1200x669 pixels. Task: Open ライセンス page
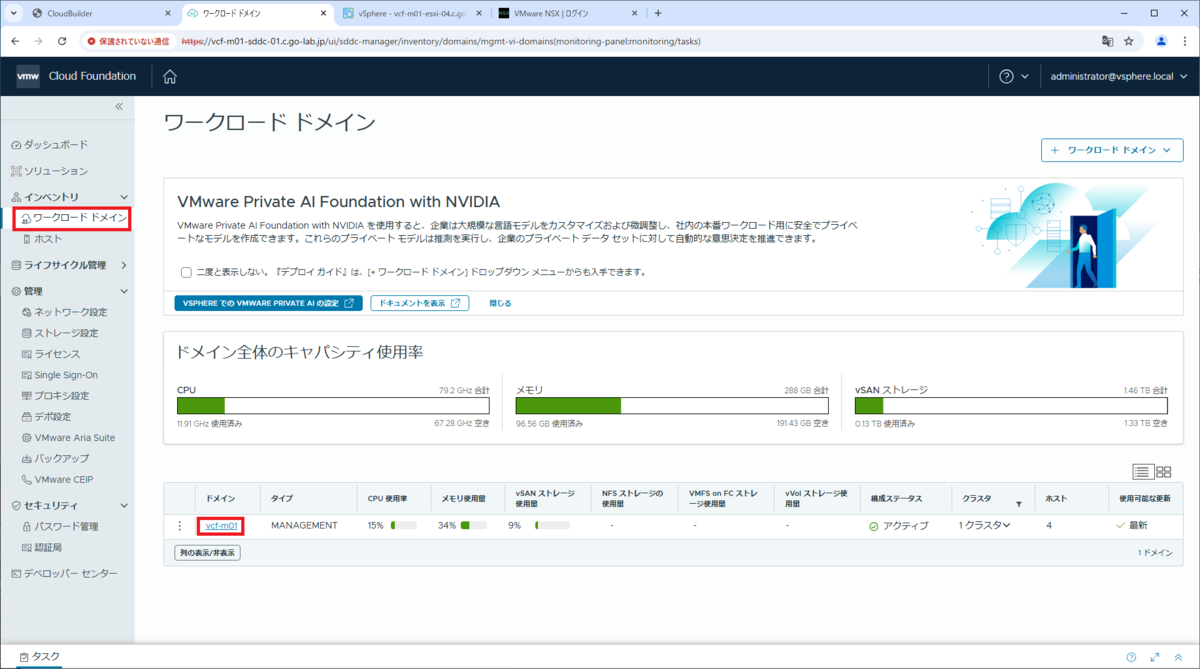50,354
